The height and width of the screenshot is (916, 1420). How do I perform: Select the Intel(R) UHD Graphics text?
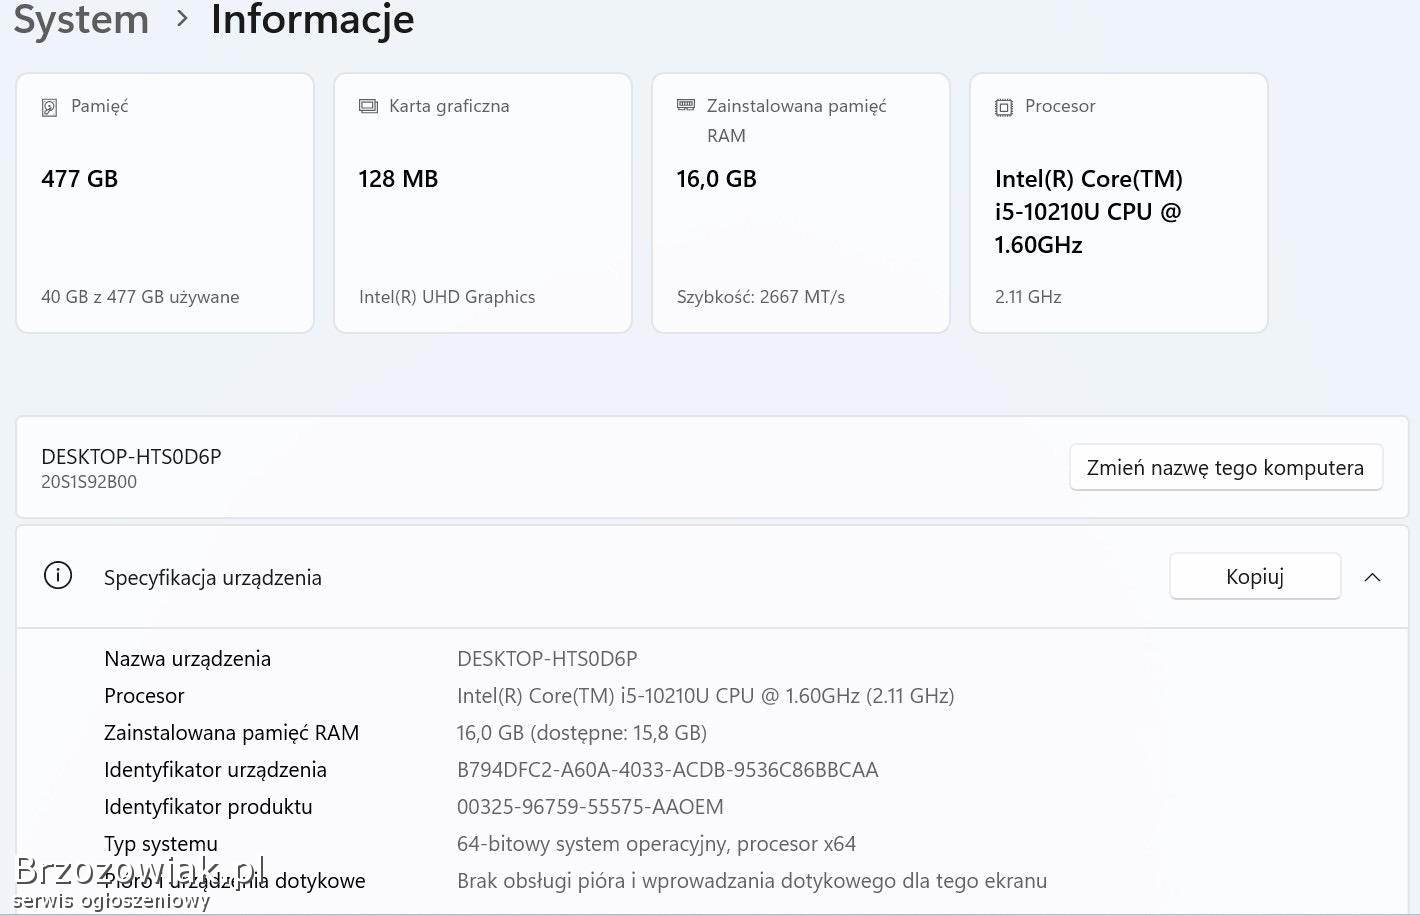coord(447,297)
